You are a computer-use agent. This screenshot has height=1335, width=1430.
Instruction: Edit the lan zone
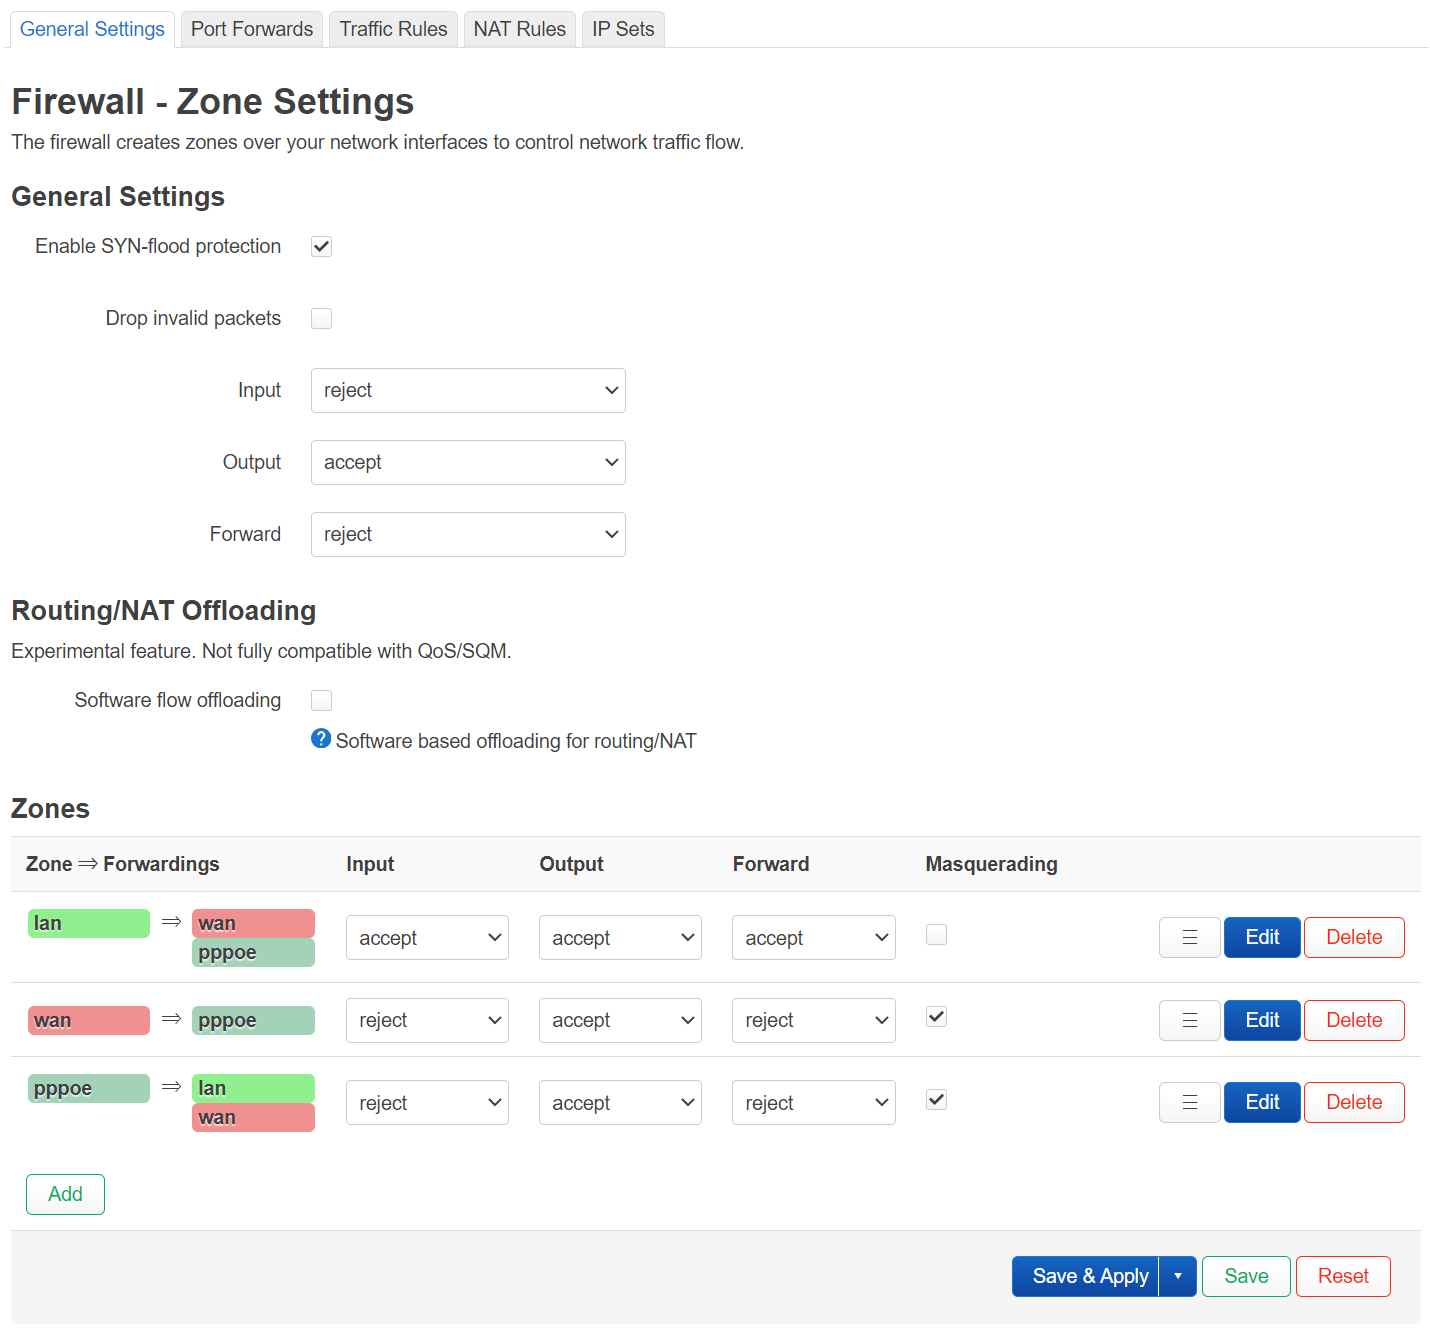1261,937
